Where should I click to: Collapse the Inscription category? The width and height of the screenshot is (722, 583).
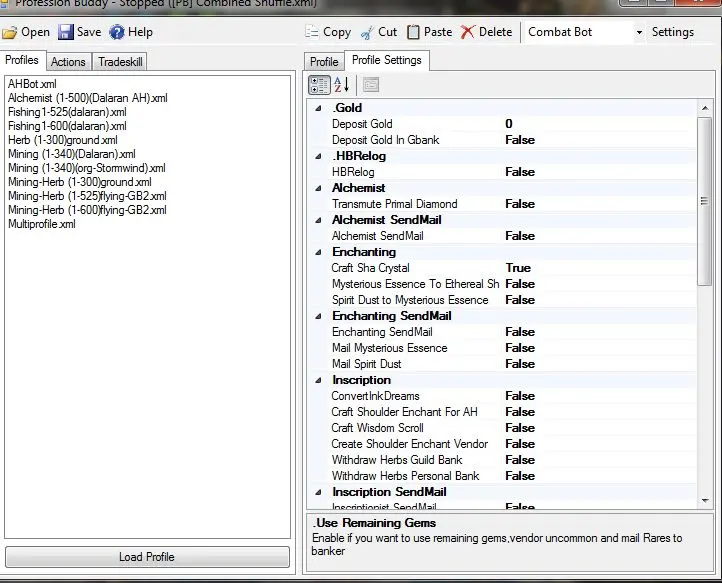tap(318, 380)
